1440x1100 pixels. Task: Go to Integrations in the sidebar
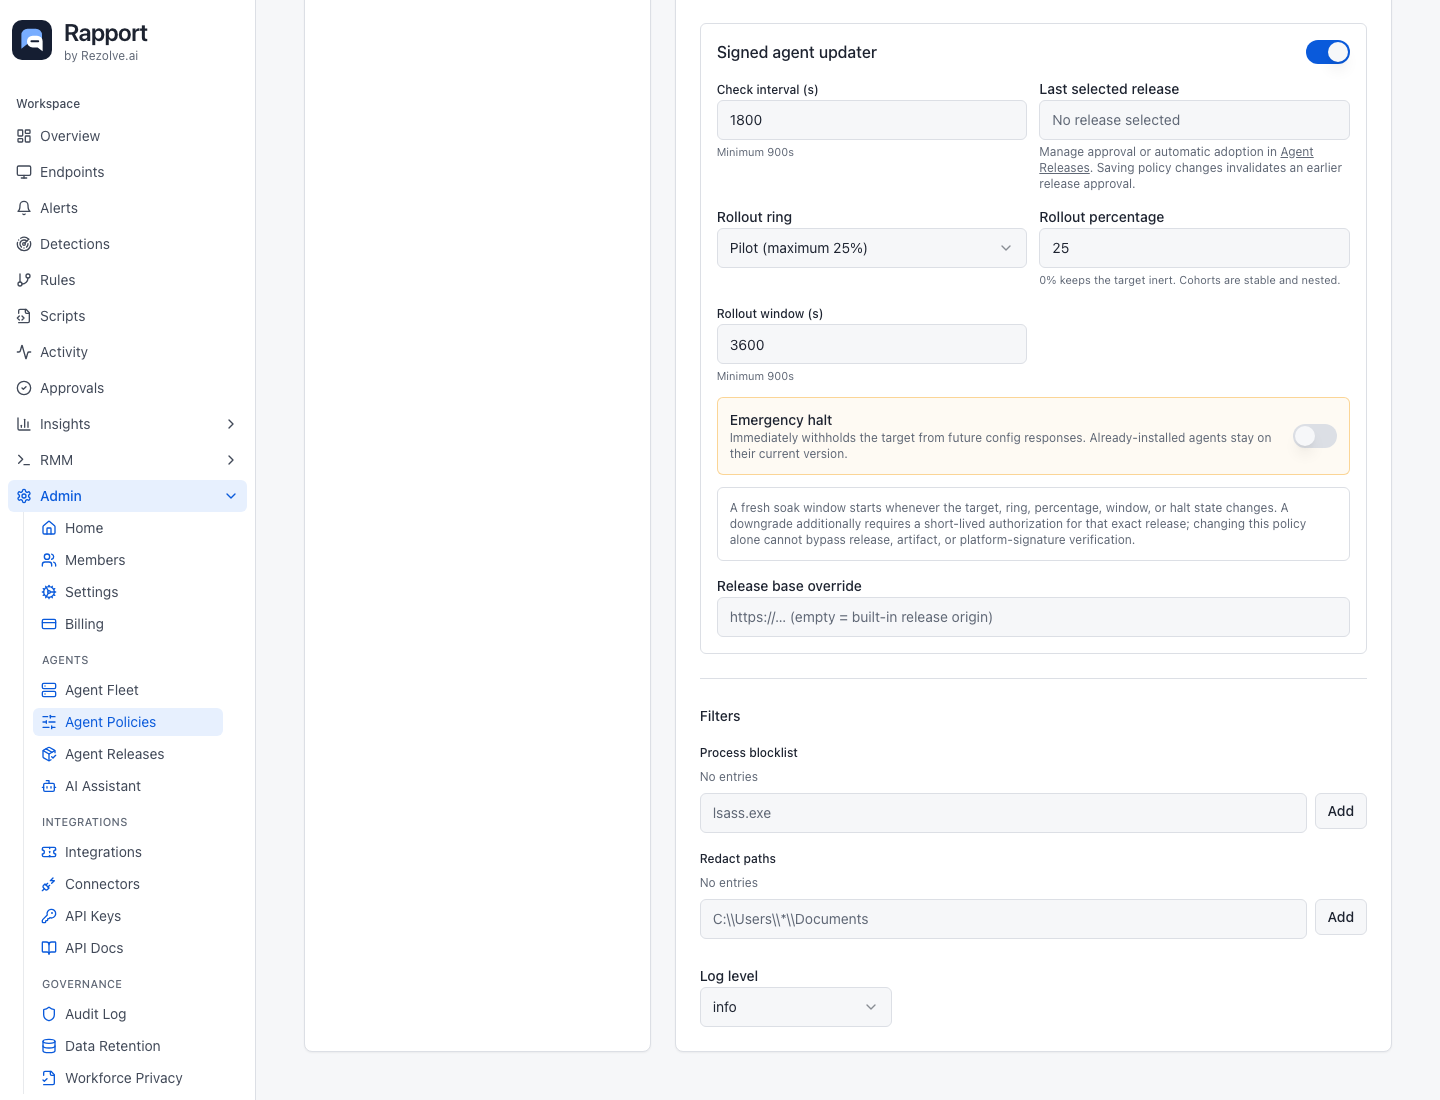(128, 852)
